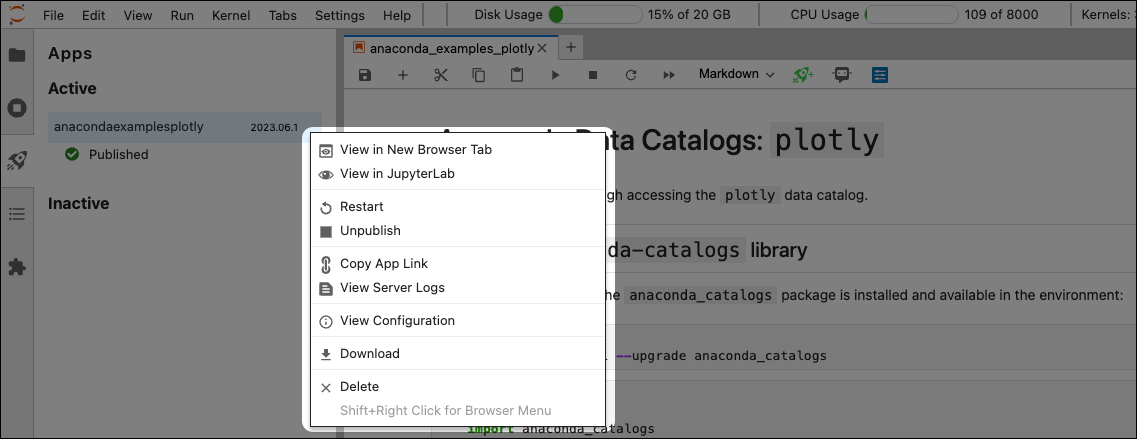Screen dimensions: 1137x439
Task: Click the Disk Usage progress bar
Action: pyautogui.click(x=595, y=15)
